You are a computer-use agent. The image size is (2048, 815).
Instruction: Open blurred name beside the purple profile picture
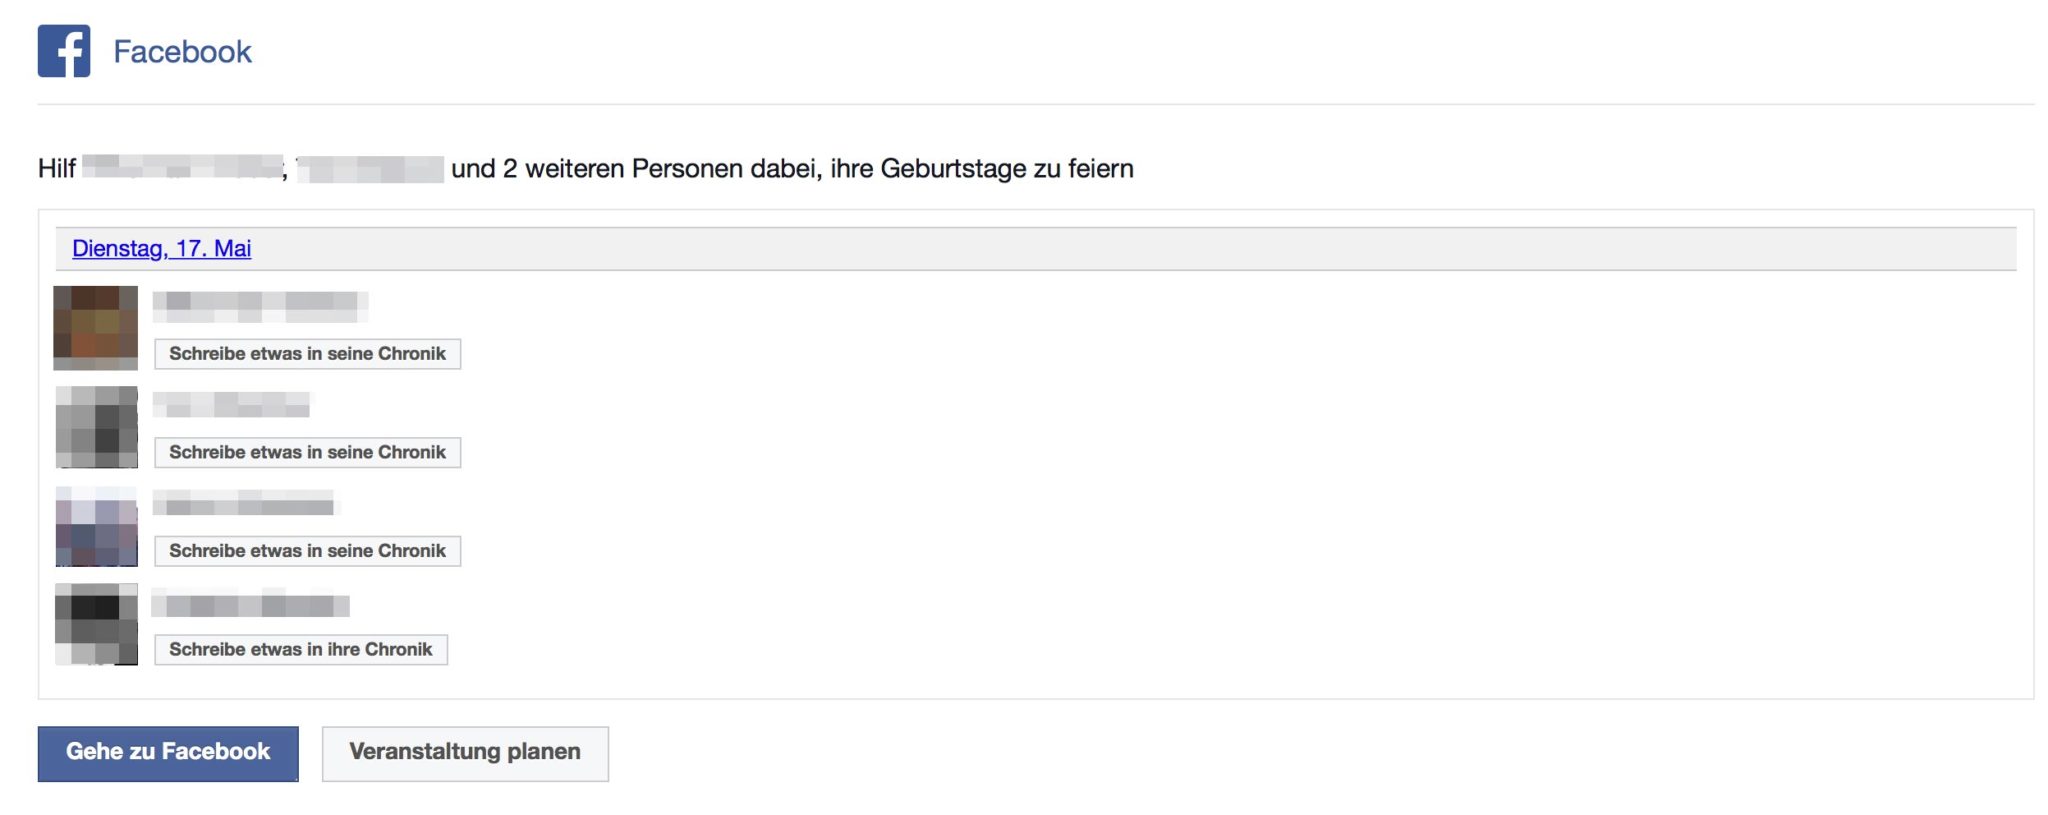[246, 504]
